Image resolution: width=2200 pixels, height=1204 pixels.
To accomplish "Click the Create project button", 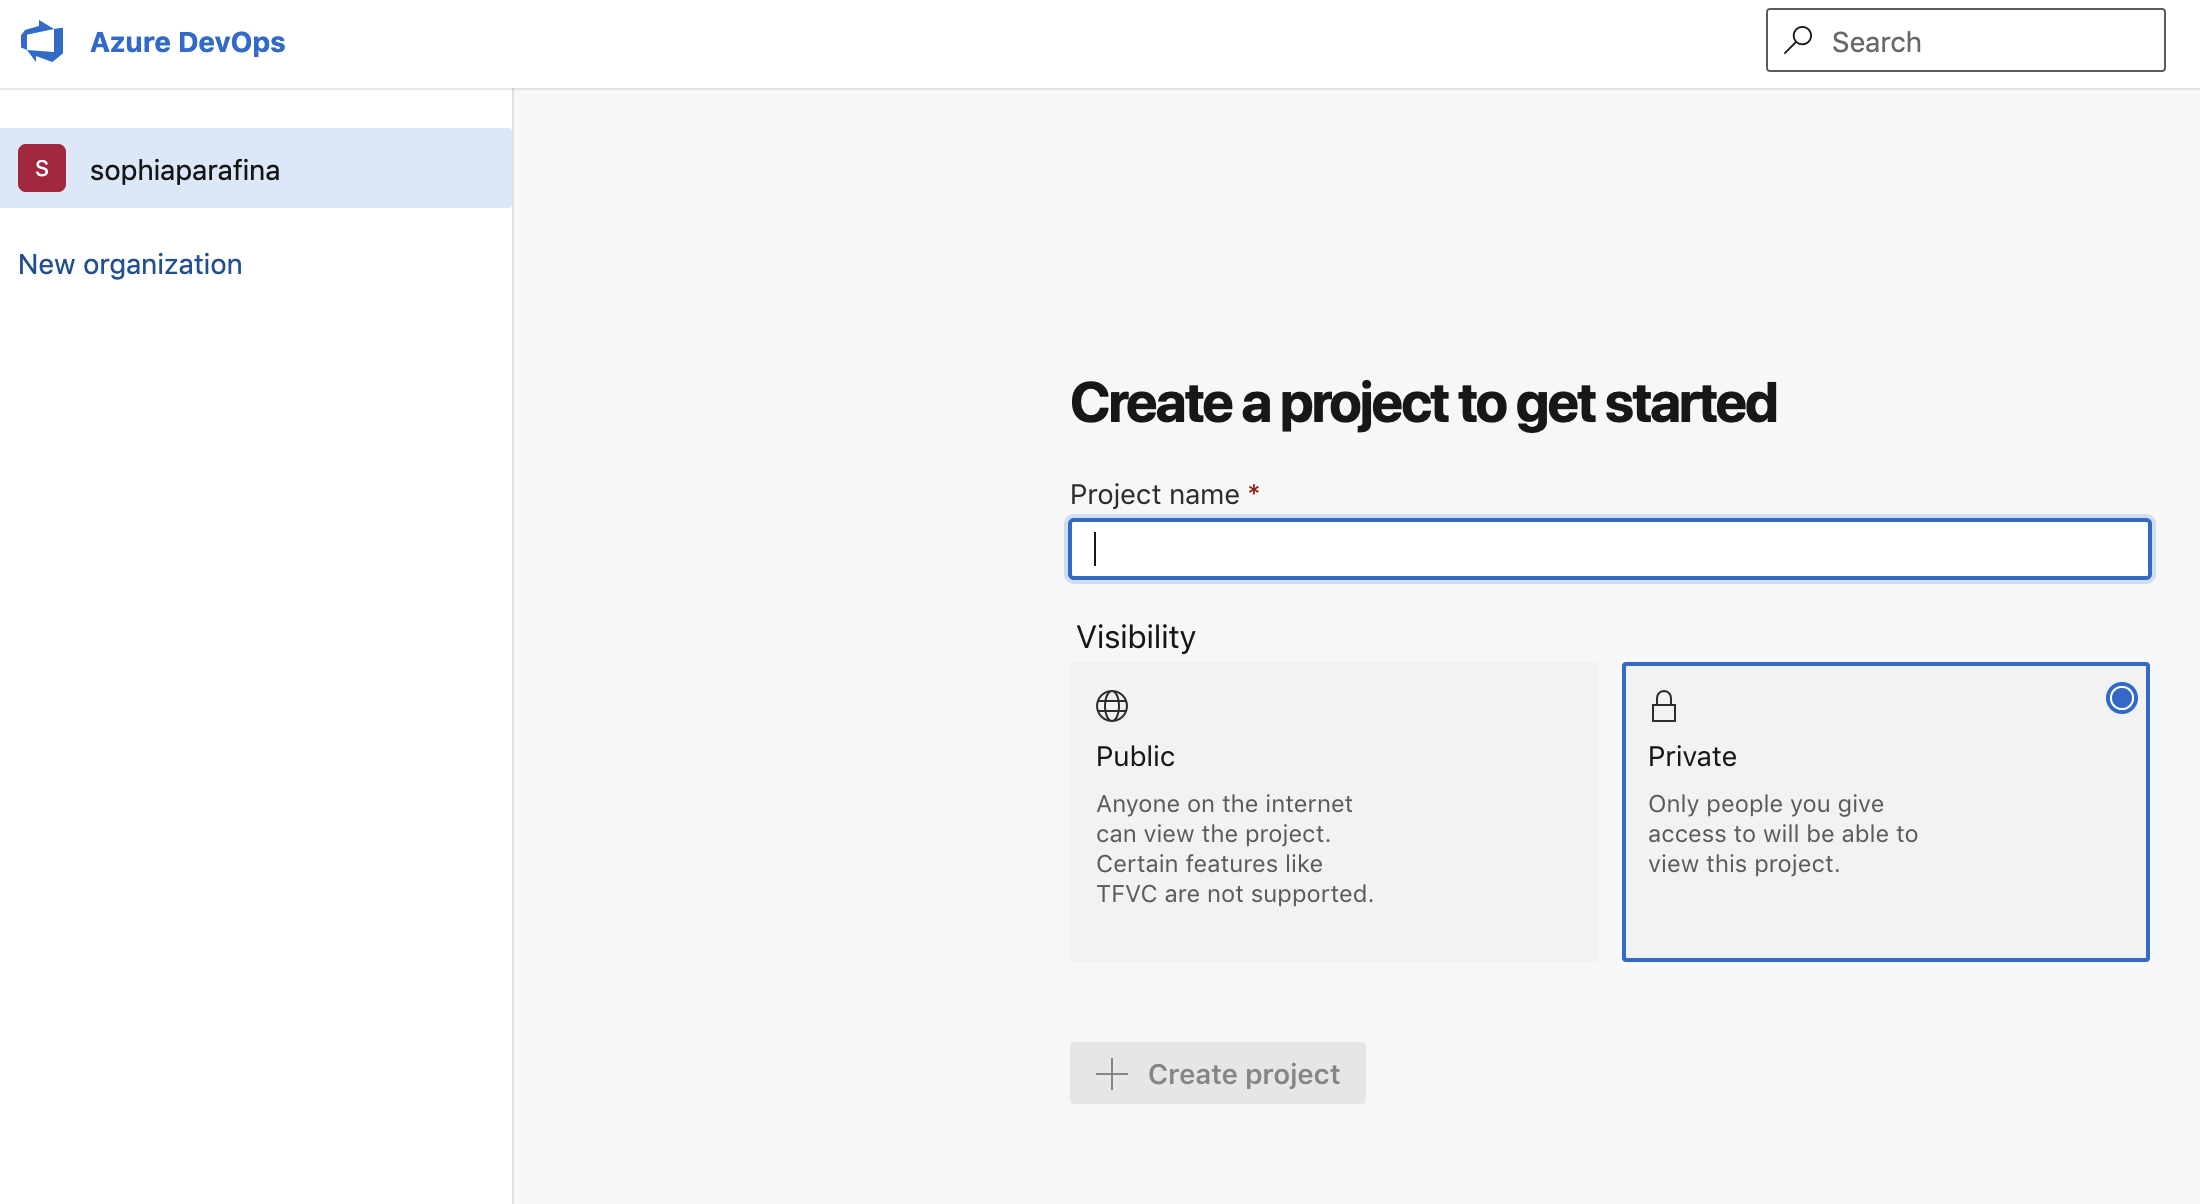I will (1218, 1073).
